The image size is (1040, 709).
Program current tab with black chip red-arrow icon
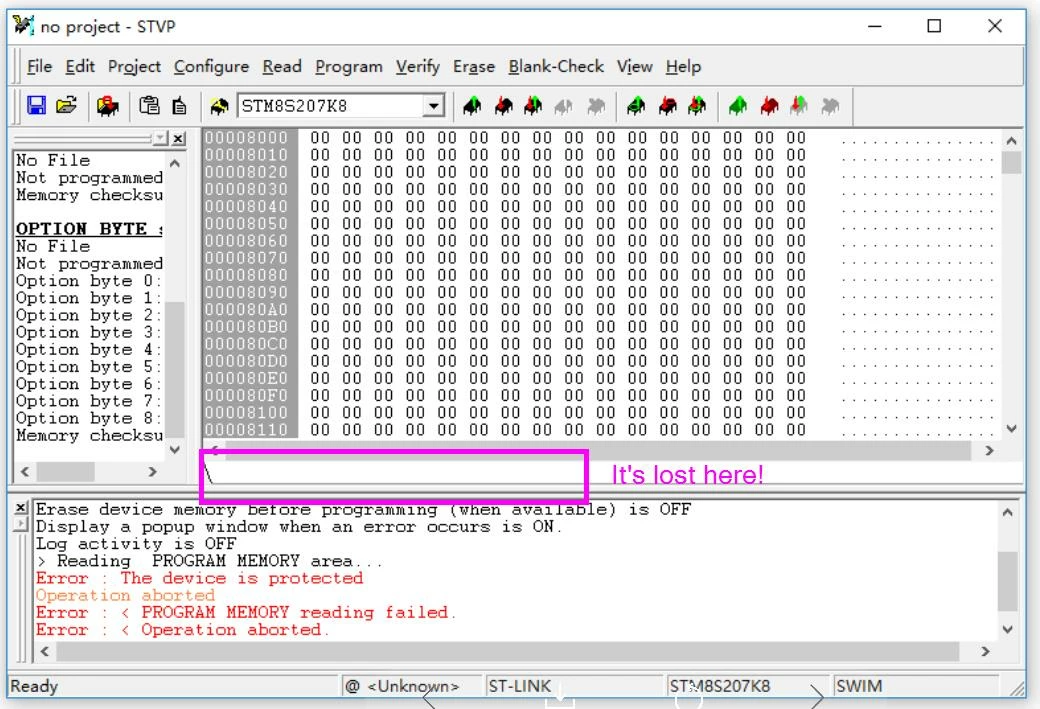coord(503,105)
